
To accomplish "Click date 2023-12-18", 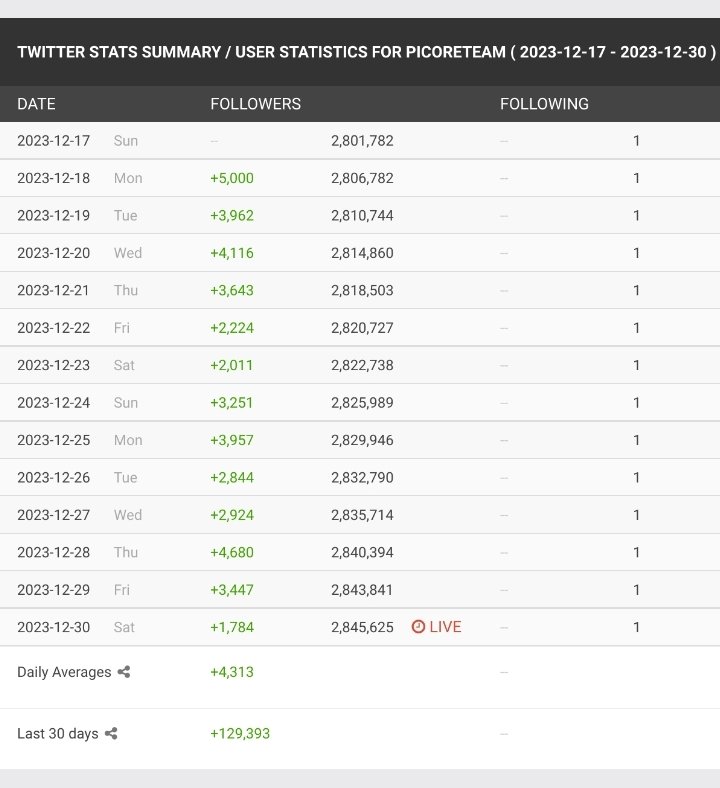I will 53,178.
